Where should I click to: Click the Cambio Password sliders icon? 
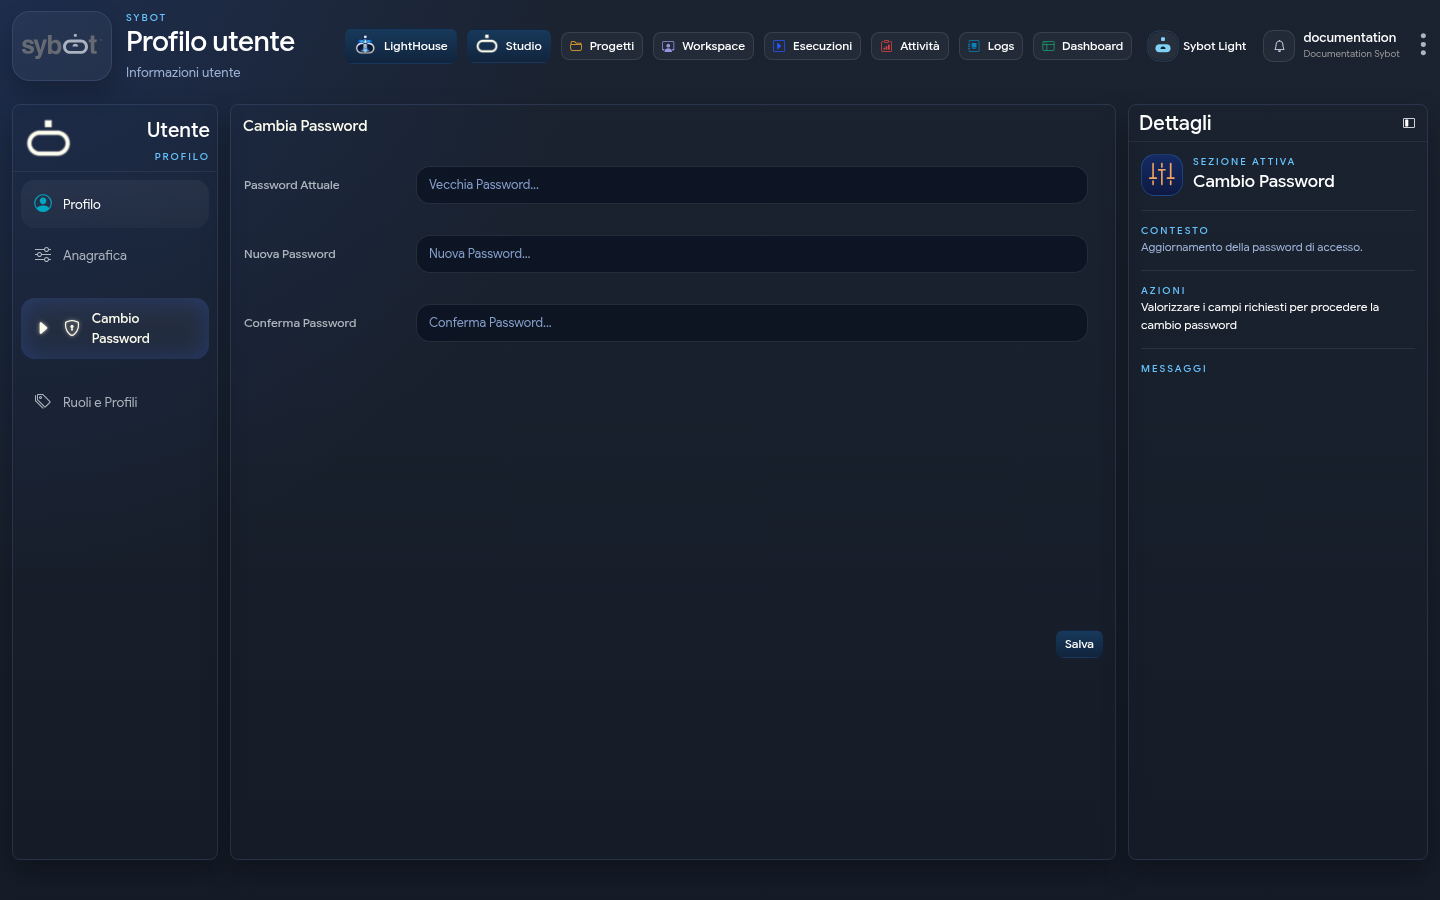point(1162,175)
